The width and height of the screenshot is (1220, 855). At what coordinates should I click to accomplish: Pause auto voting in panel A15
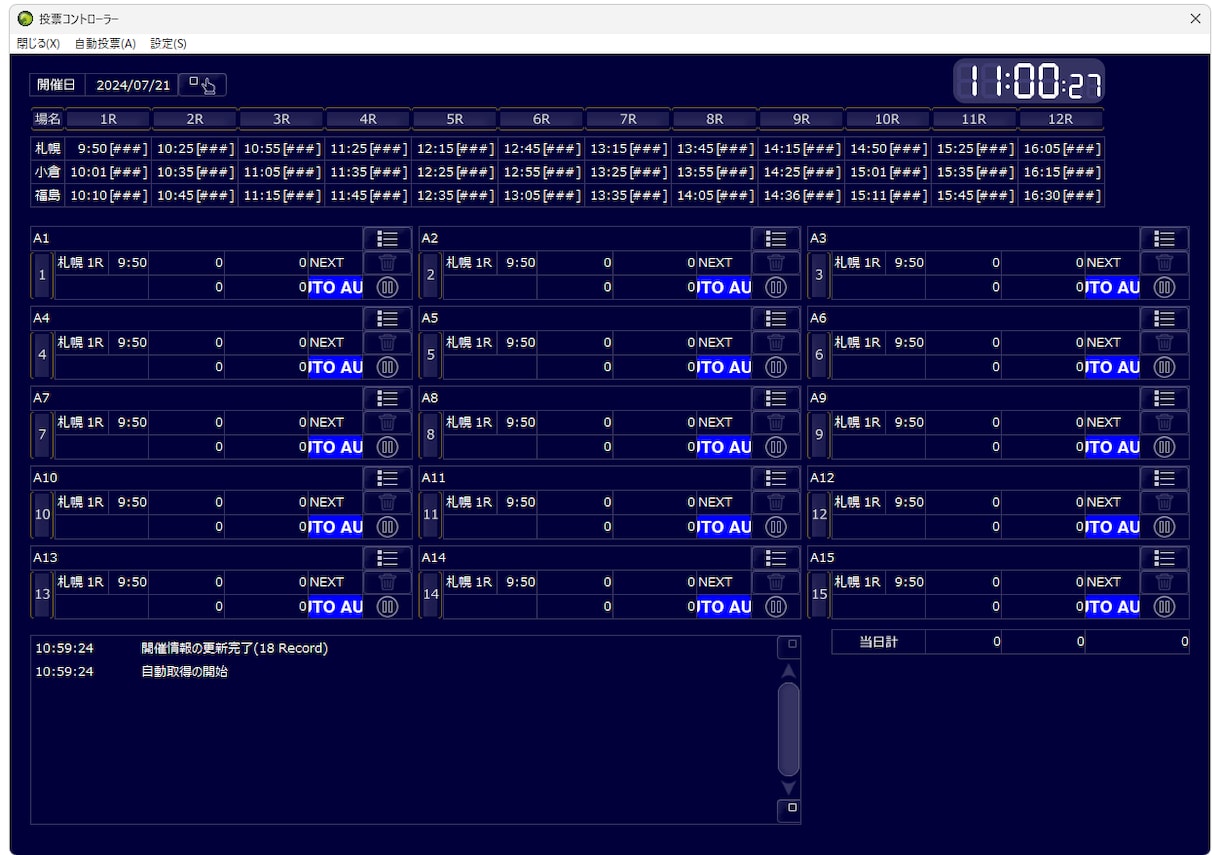(x=1164, y=607)
